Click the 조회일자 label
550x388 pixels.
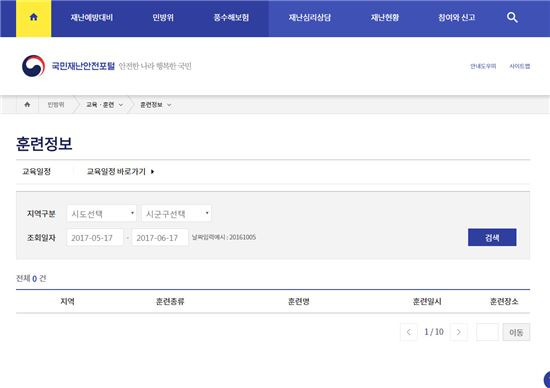pyautogui.click(x=41, y=238)
